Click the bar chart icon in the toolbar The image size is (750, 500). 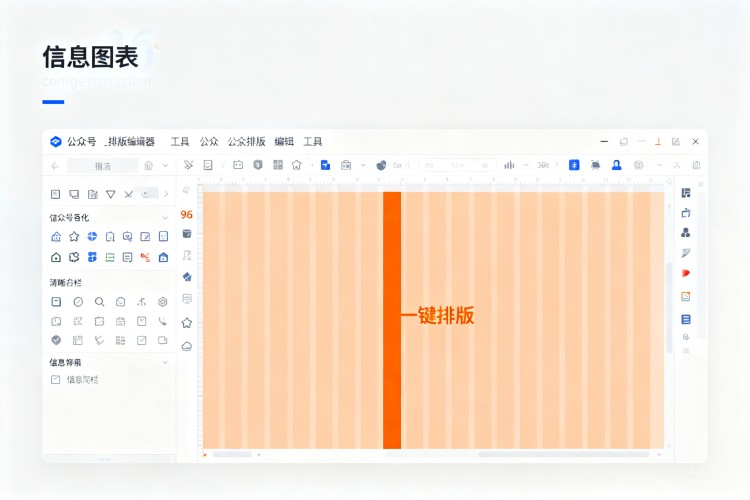[509, 165]
